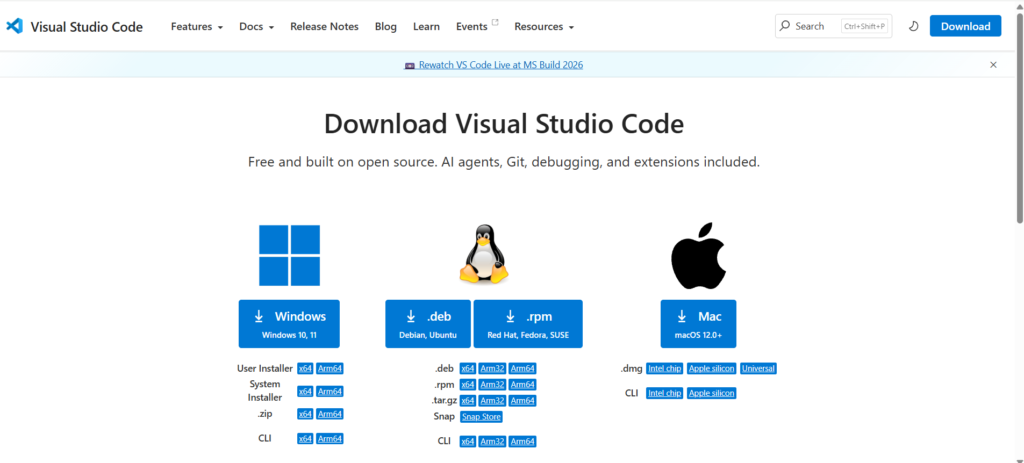Download Mac CLI for Apple silicon
1024x463 pixels.
pos(711,393)
